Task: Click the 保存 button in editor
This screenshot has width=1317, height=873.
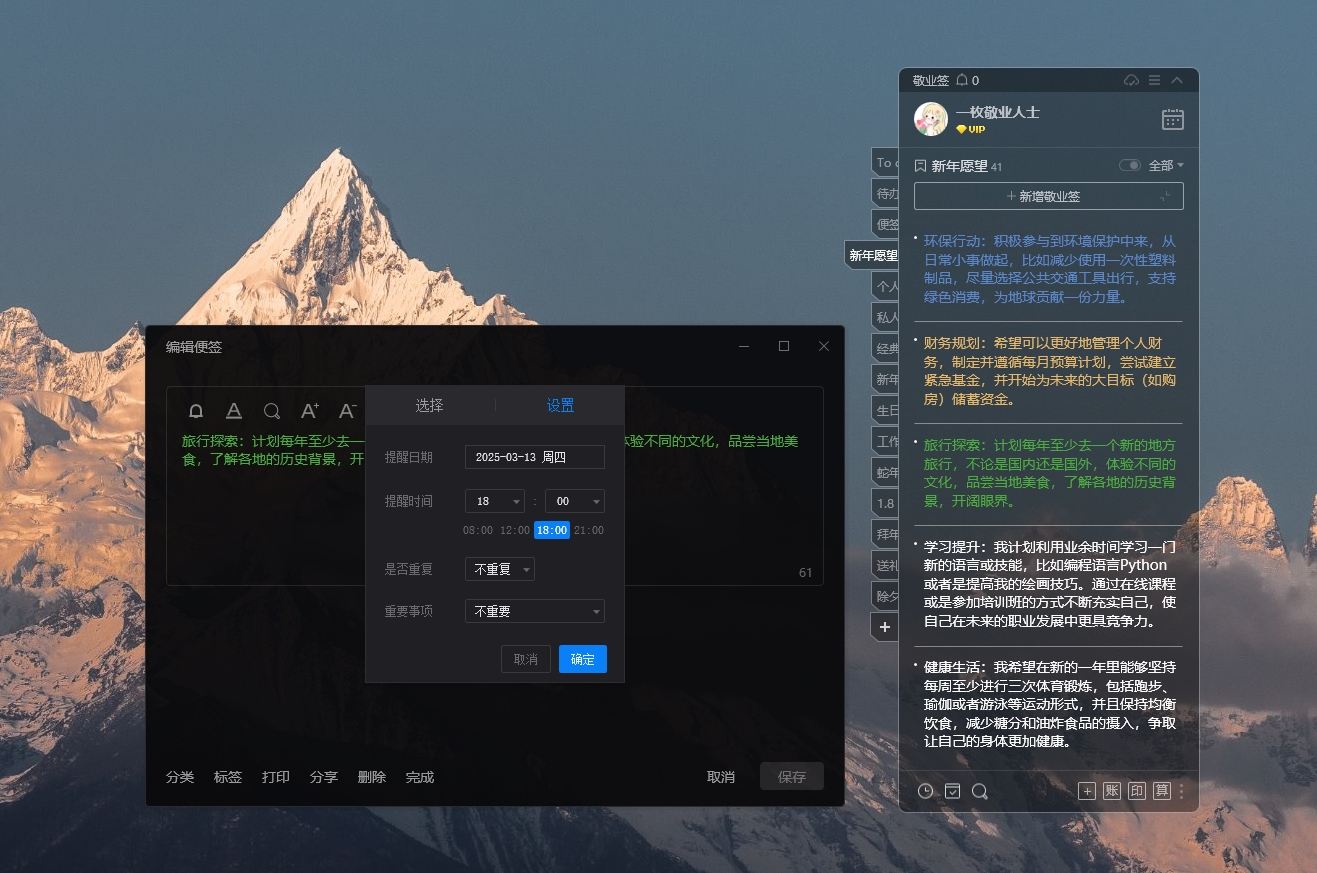Action: (792, 777)
